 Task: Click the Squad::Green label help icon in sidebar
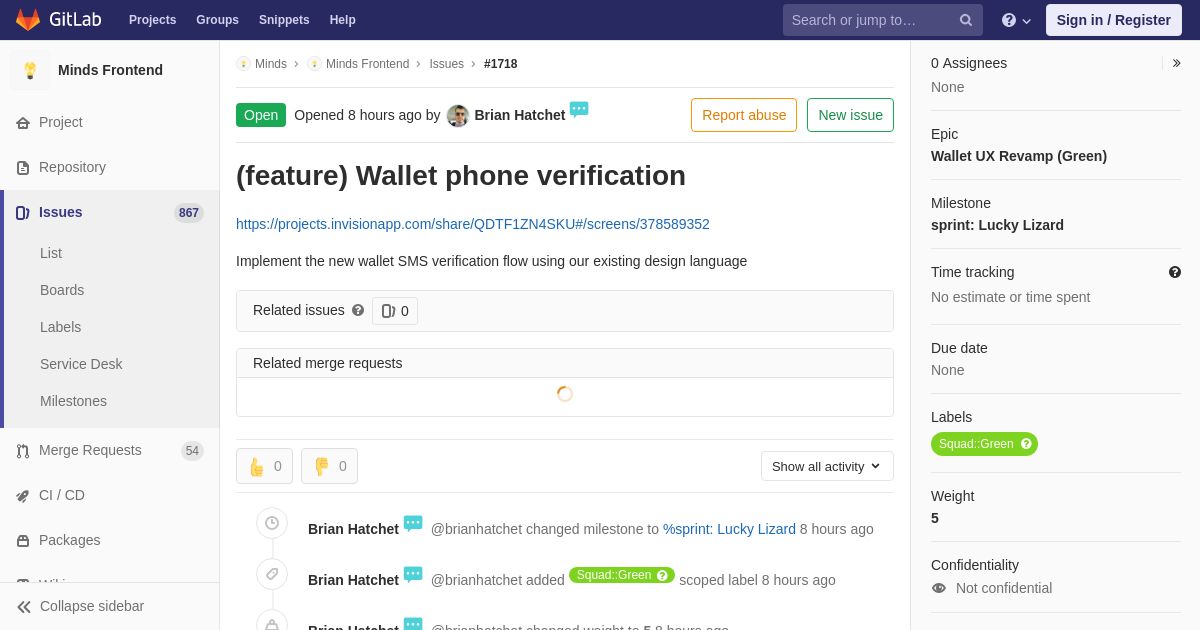[x=1026, y=444]
